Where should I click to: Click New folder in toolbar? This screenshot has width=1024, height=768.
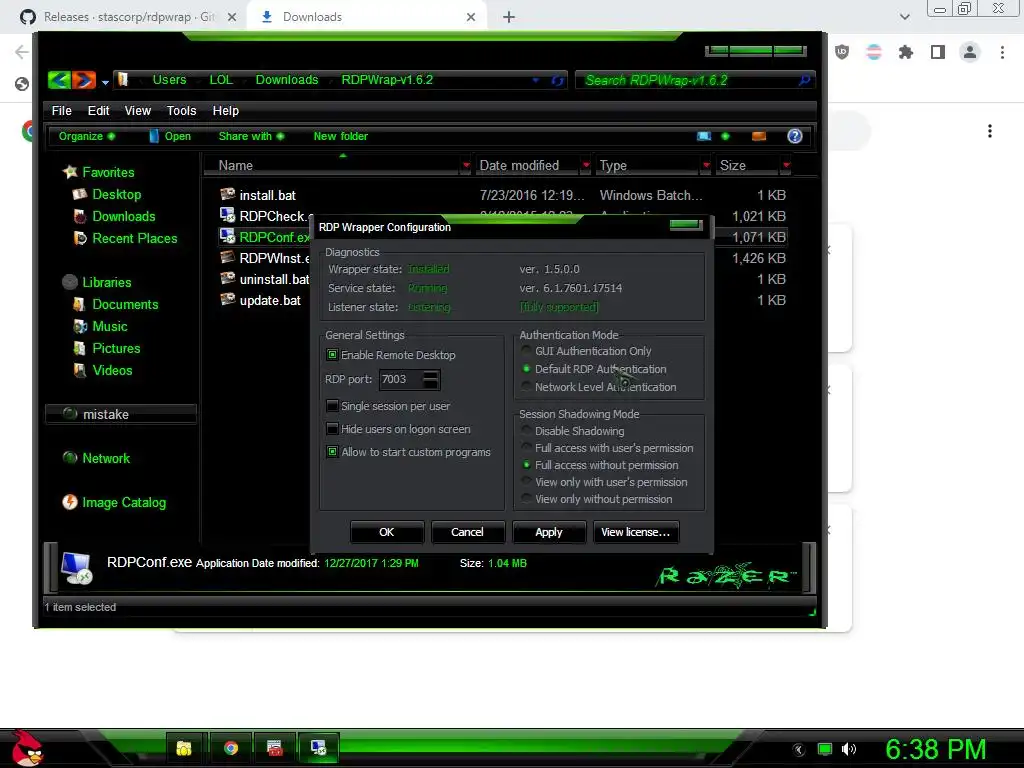coord(340,136)
